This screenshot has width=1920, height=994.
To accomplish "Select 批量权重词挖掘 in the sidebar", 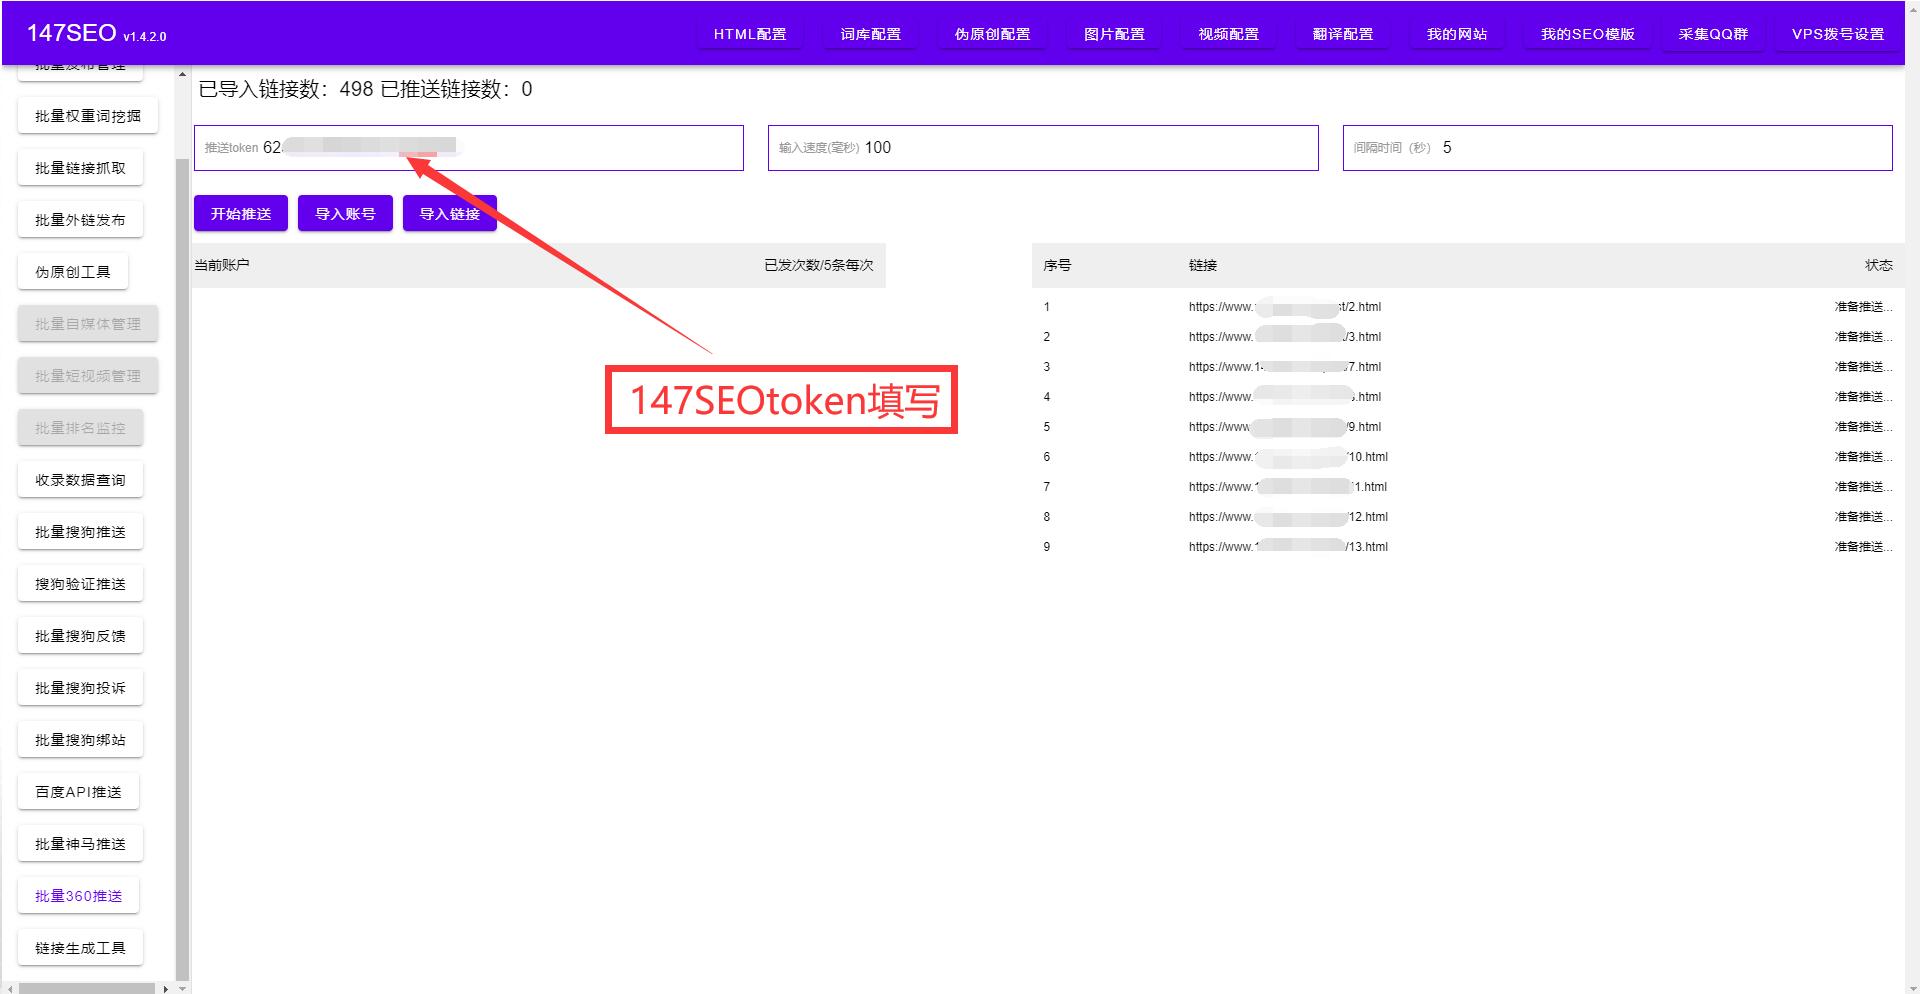I will [88, 116].
